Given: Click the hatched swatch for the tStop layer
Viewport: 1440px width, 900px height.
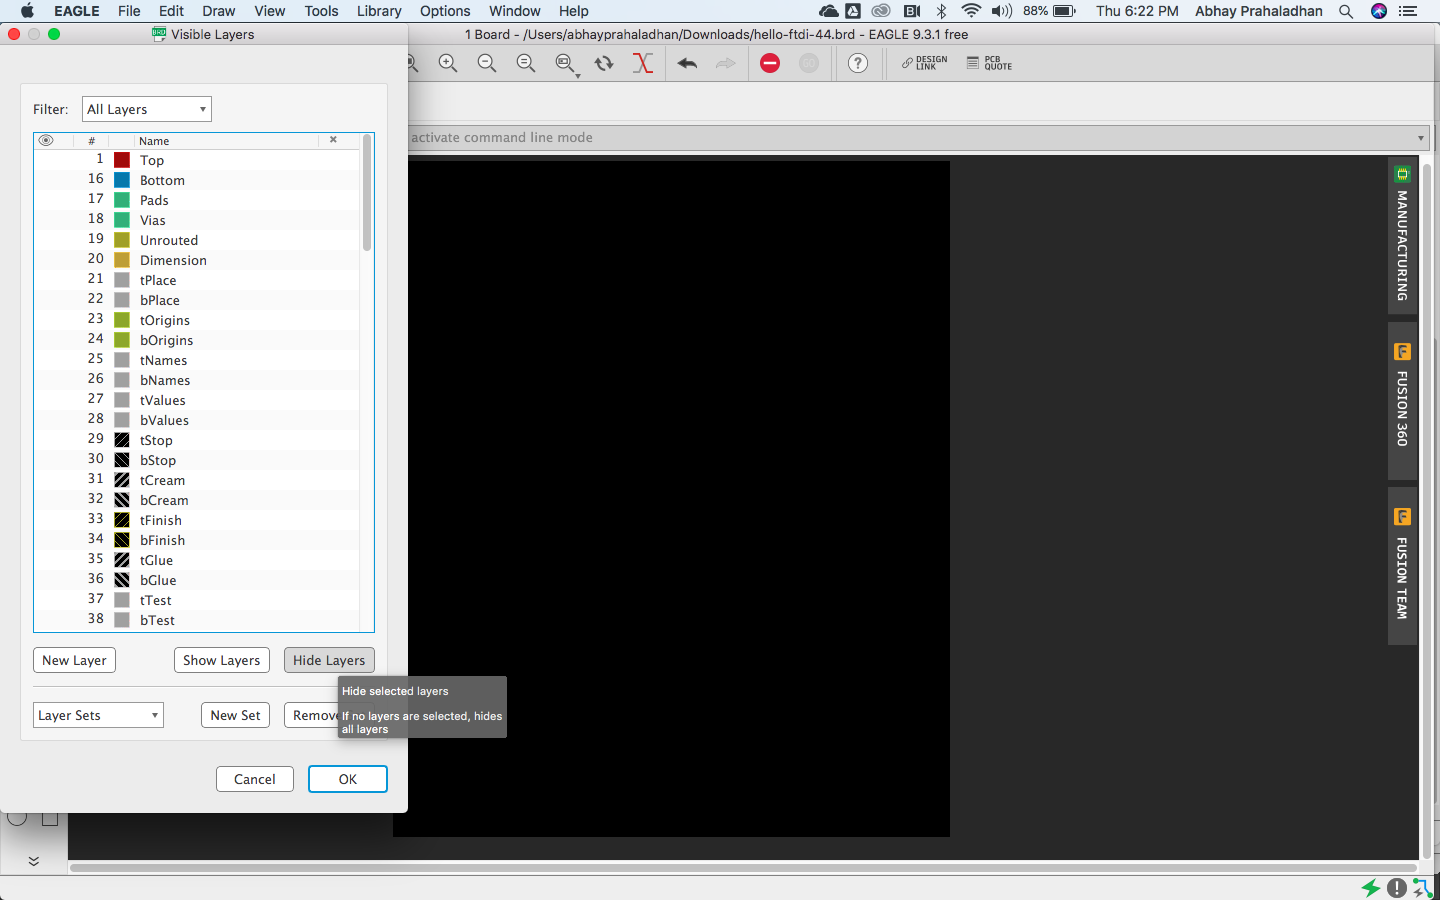Looking at the screenshot, I should coord(122,440).
